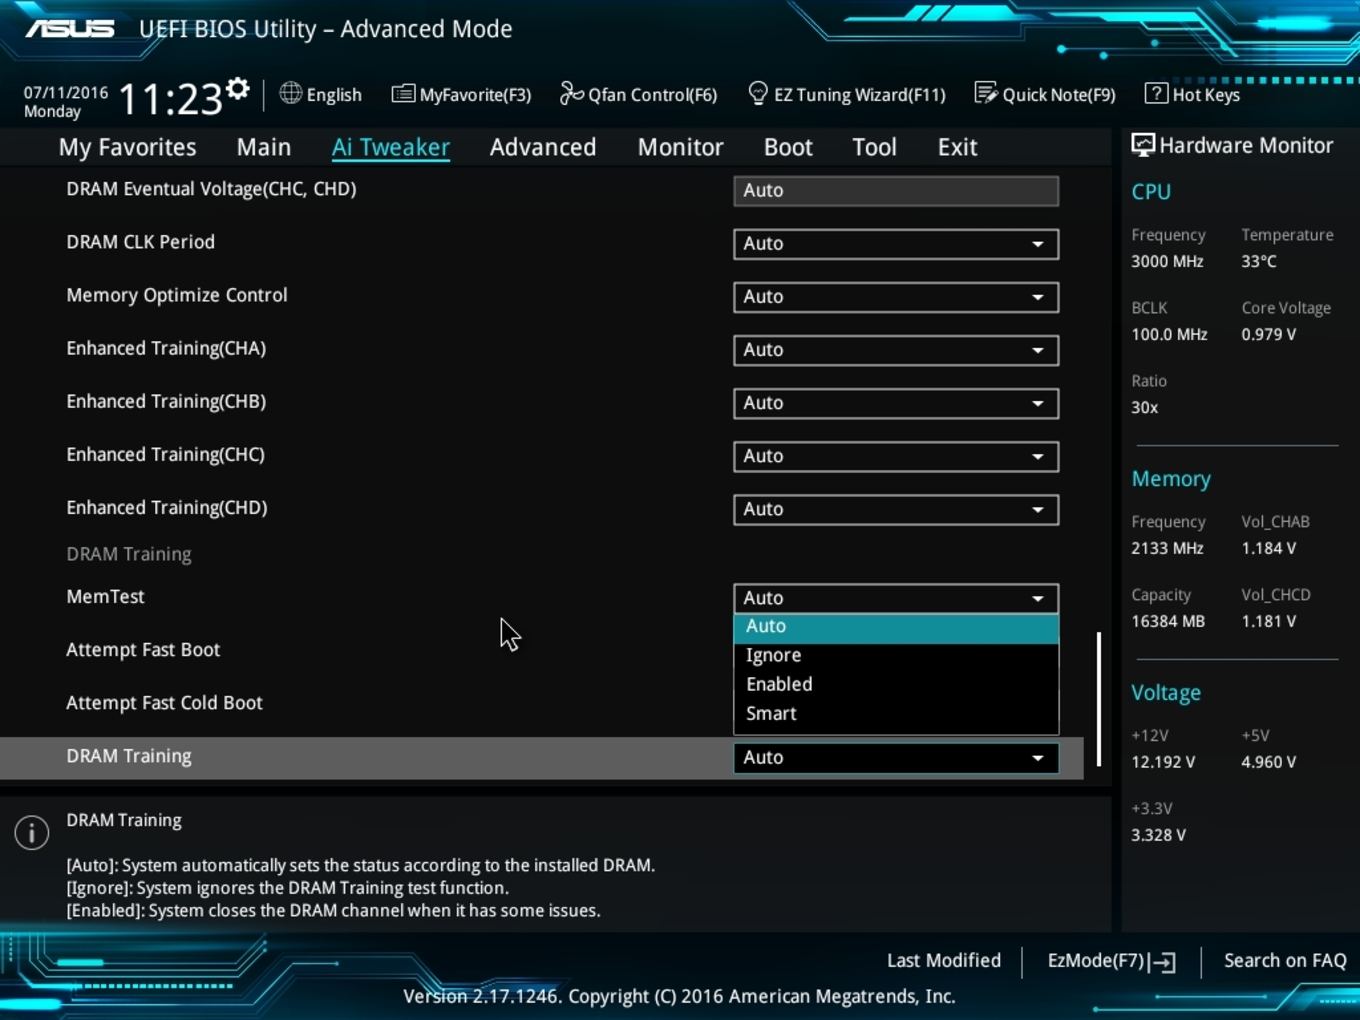1360x1020 pixels.
Task: Open the Enhanced Training(CHA) dropdown
Action: coord(896,349)
